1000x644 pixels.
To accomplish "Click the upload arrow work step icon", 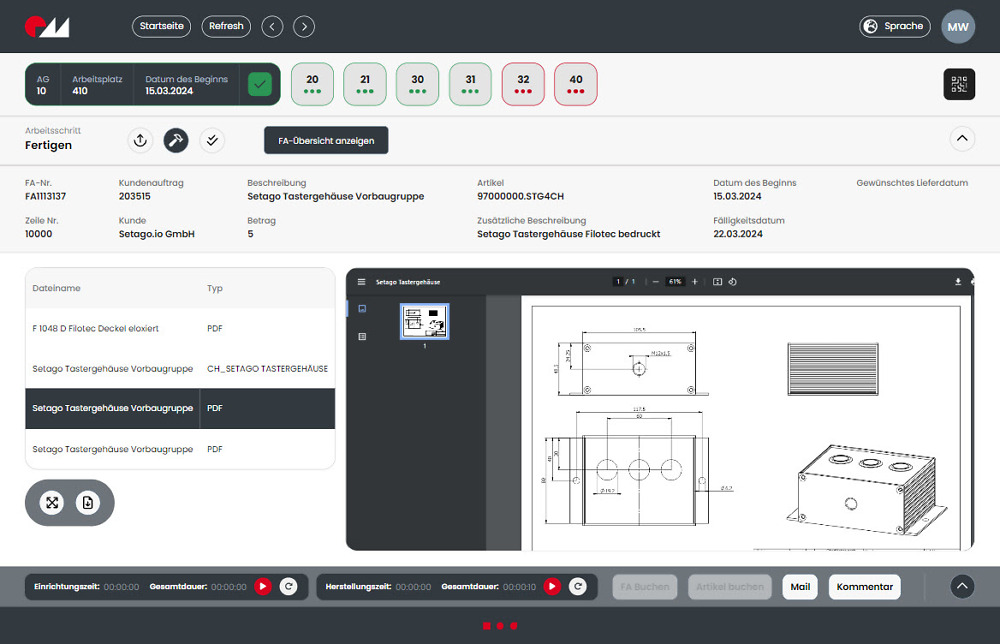I will 141,141.
